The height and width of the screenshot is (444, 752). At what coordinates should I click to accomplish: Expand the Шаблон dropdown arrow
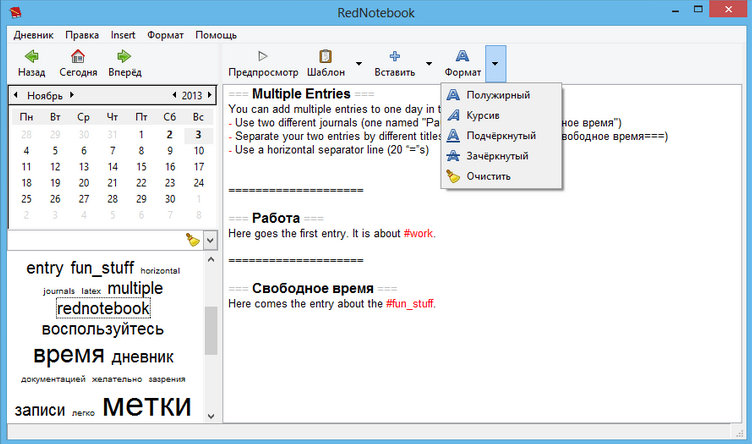[359, 63]
